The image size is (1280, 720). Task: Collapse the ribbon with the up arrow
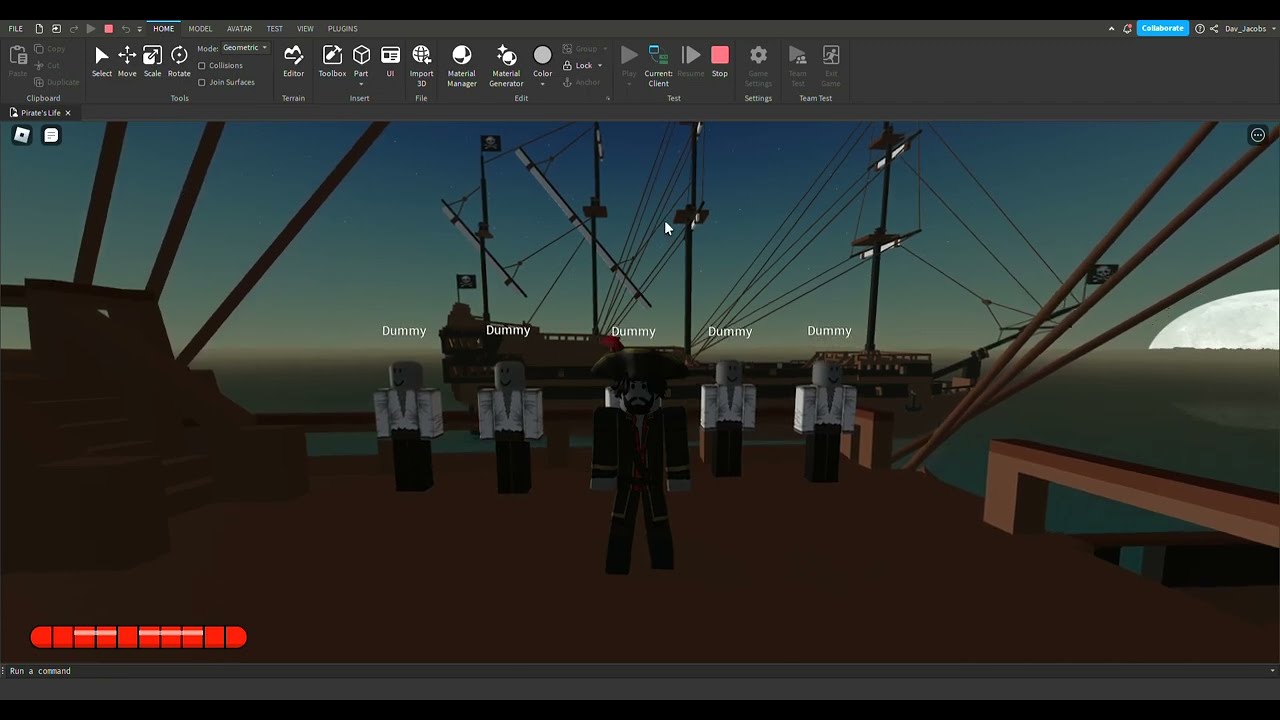click(x=1111, y=29)
